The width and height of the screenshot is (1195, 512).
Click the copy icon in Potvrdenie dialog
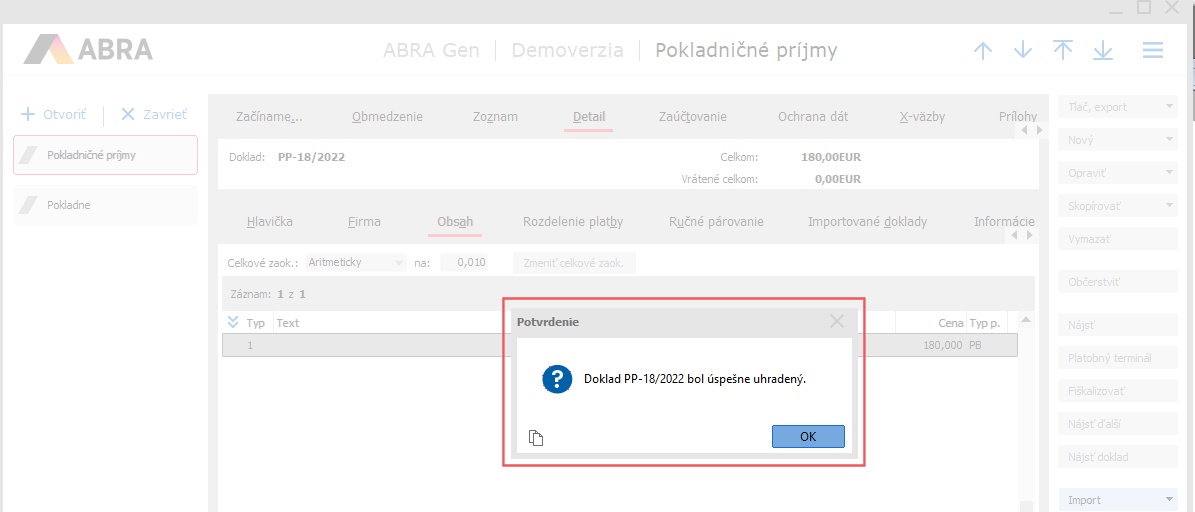(536, 437)
